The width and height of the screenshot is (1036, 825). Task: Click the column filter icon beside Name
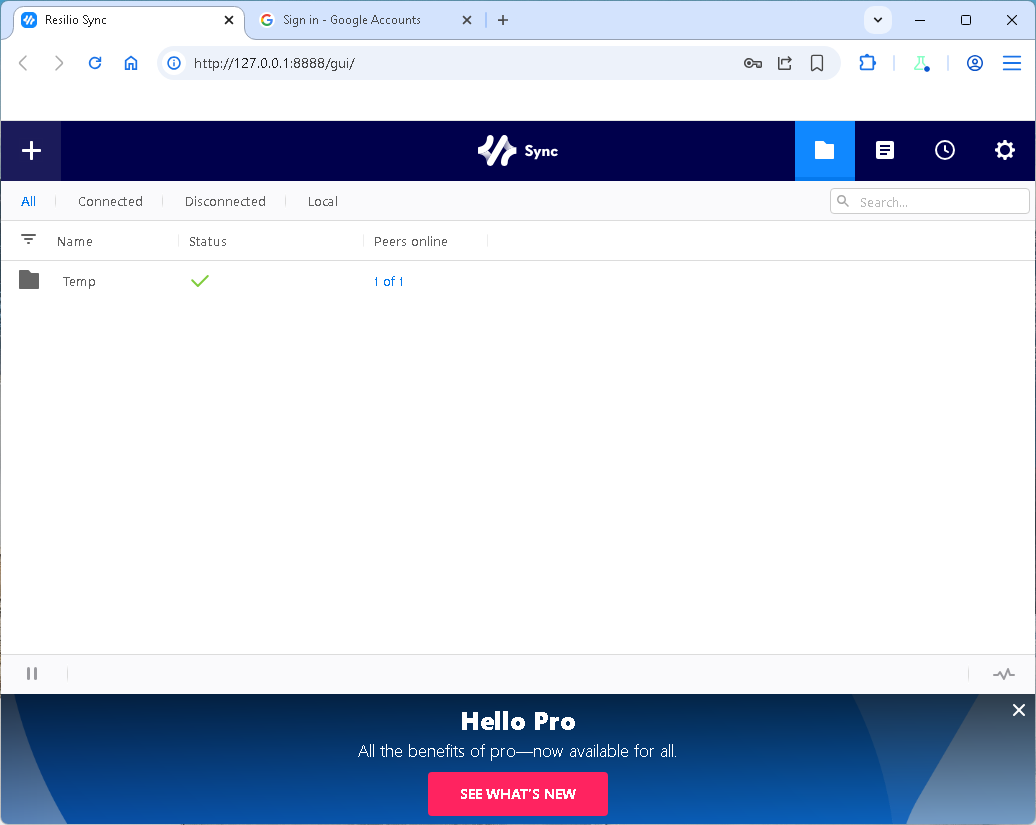(x=28, y=240)
